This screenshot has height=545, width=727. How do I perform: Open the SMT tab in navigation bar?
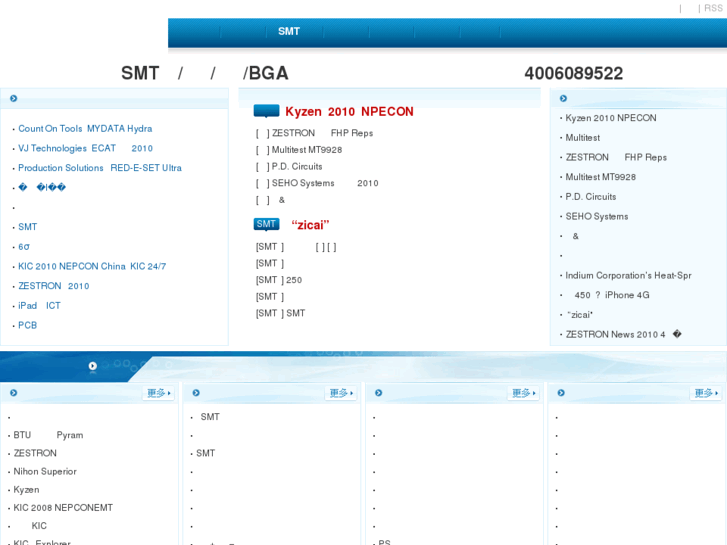289,32
